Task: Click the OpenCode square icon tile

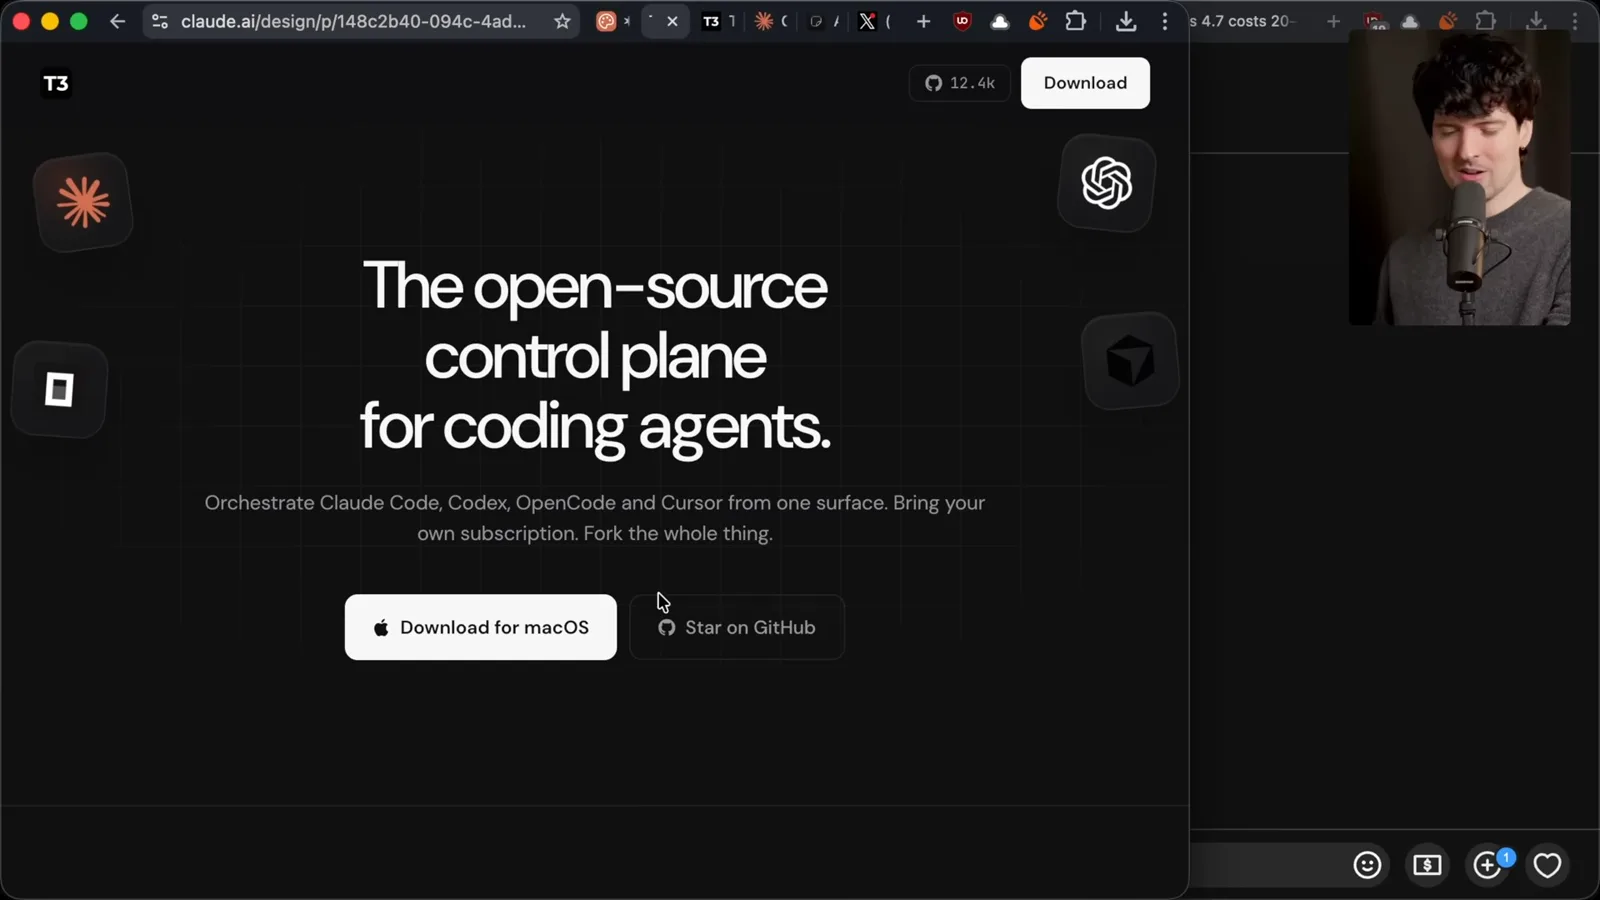Action: (x=60, y=390)
